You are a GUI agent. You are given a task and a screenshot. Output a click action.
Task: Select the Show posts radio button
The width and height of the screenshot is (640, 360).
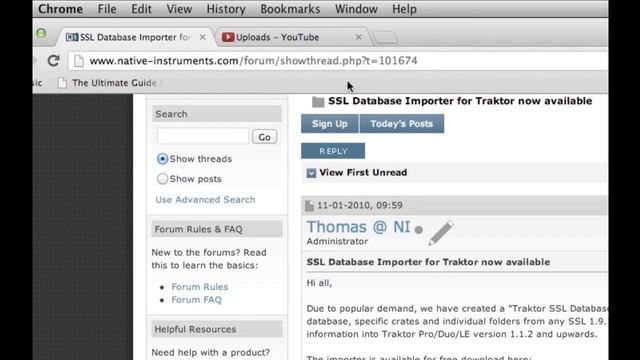coord(162,179)
